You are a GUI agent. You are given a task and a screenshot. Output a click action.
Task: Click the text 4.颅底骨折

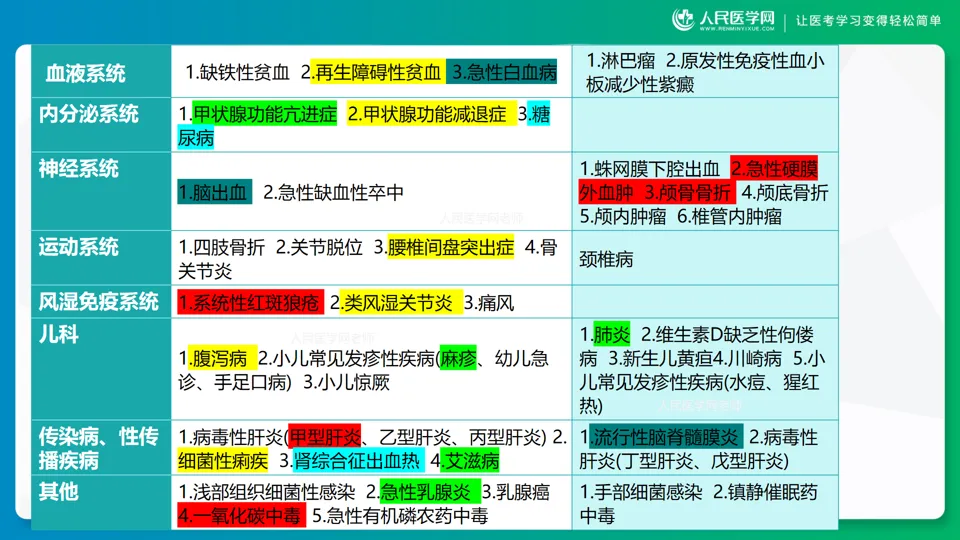[x=785, y=192]
